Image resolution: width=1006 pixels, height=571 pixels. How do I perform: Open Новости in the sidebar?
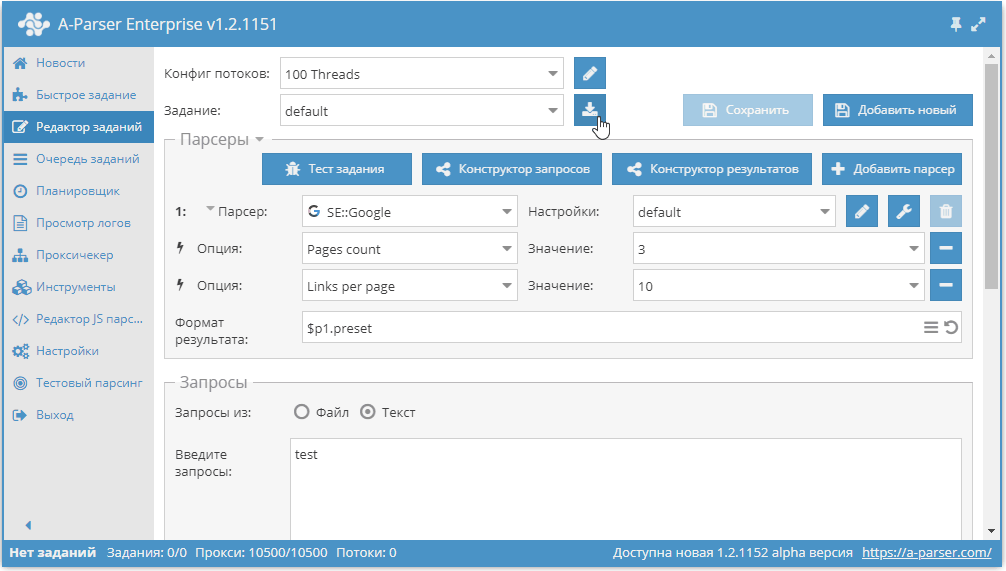pos(78,63)
